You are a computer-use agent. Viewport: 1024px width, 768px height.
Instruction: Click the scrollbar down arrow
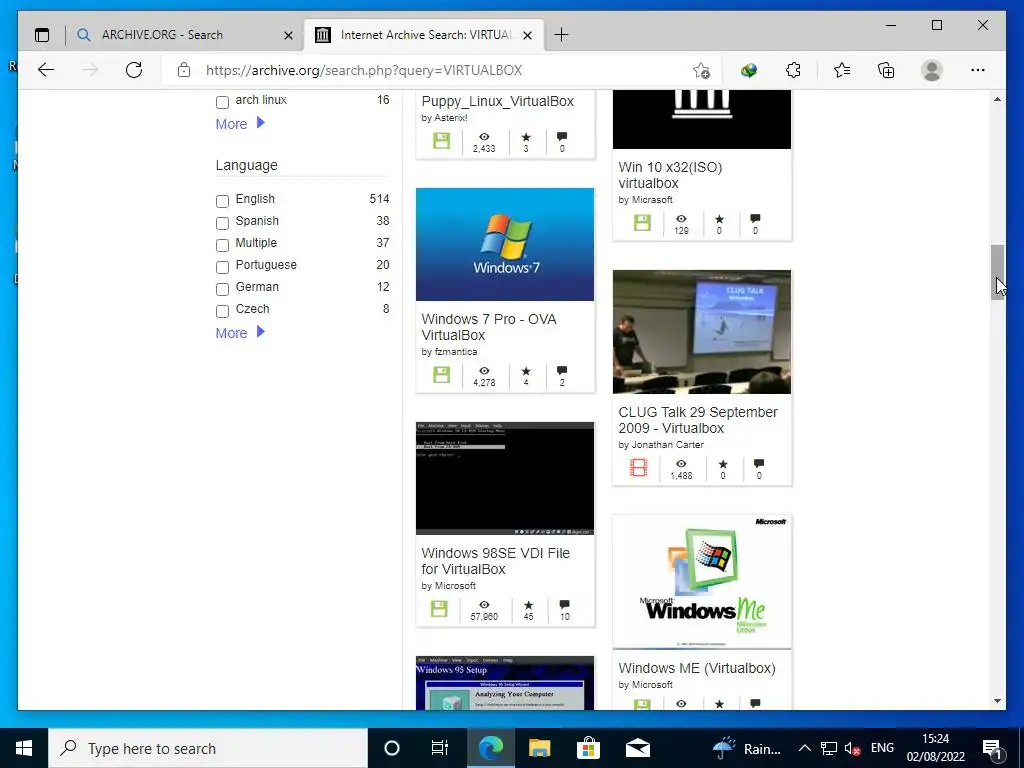coord(997,701)
